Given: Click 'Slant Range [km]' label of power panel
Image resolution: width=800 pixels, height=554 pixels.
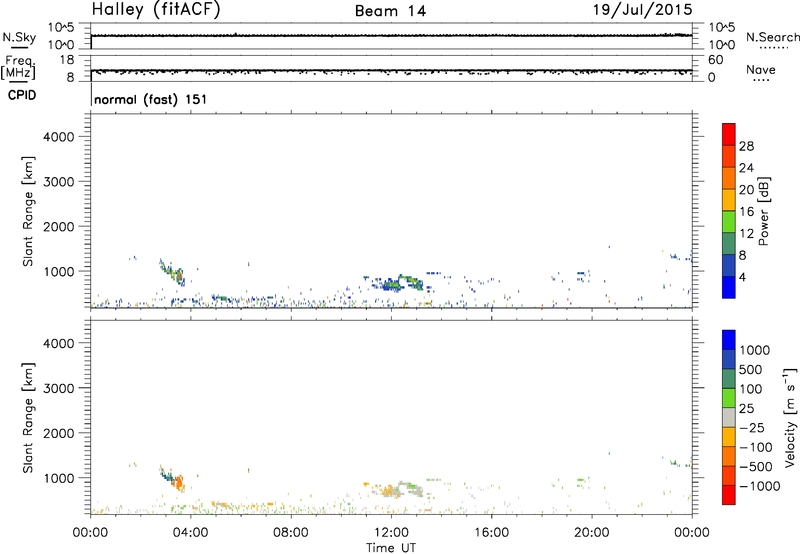Looking at the screenshot, I should (x=28, y=211).
